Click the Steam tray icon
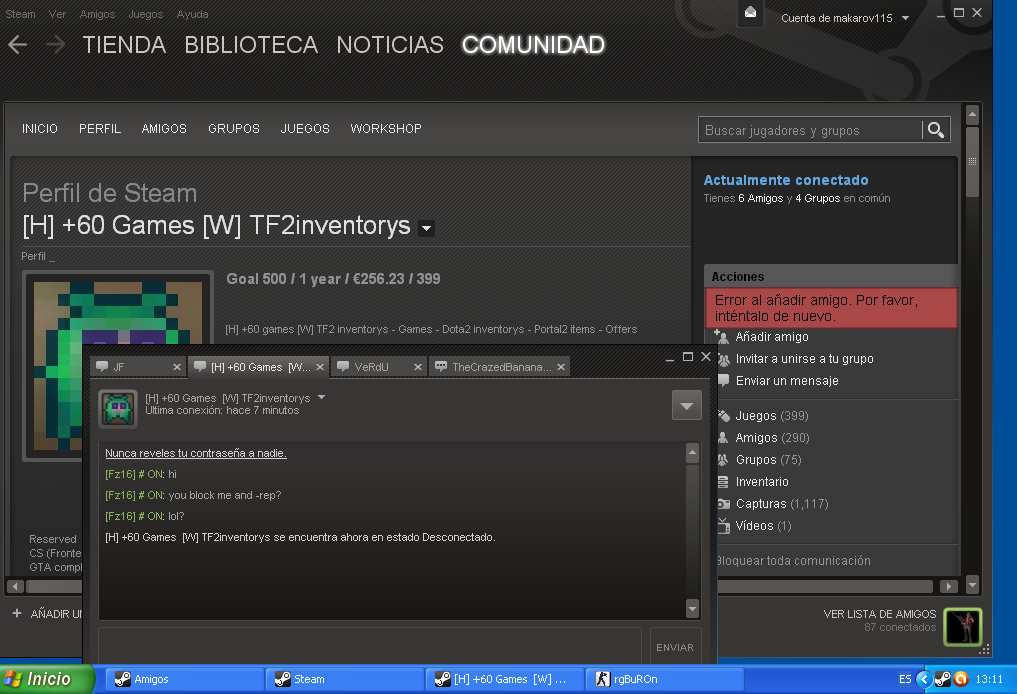 pyautogui.click(x=943, y=679)
